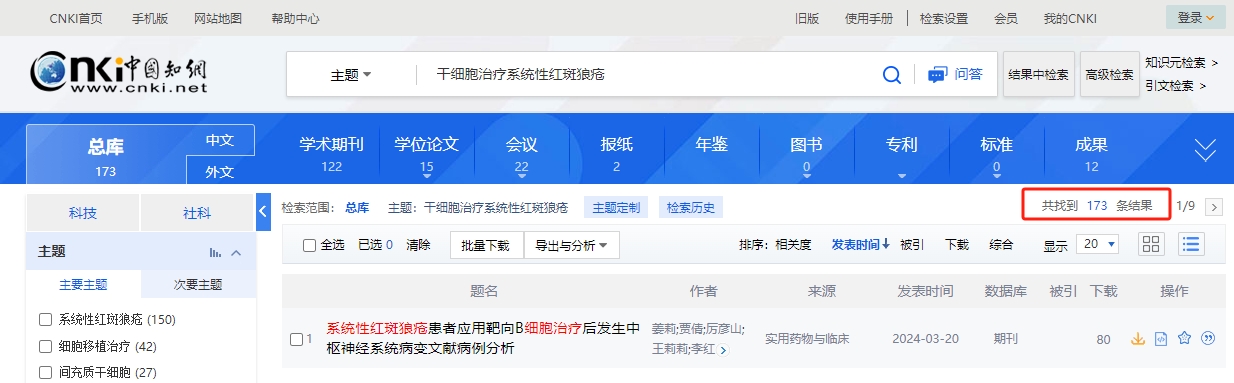
Task: Click the 主题定制 button
Action: (616, 208)
